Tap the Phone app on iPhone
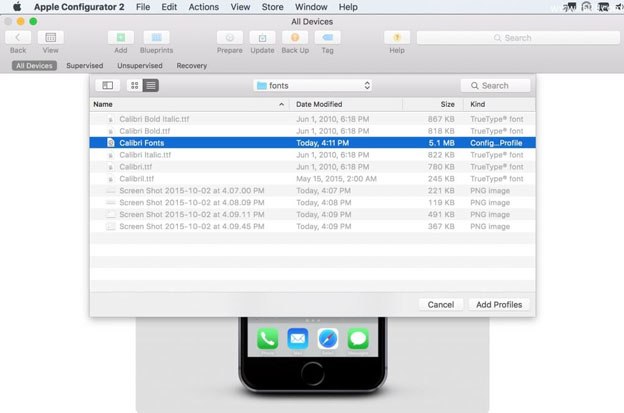 [x=267, y=339]
